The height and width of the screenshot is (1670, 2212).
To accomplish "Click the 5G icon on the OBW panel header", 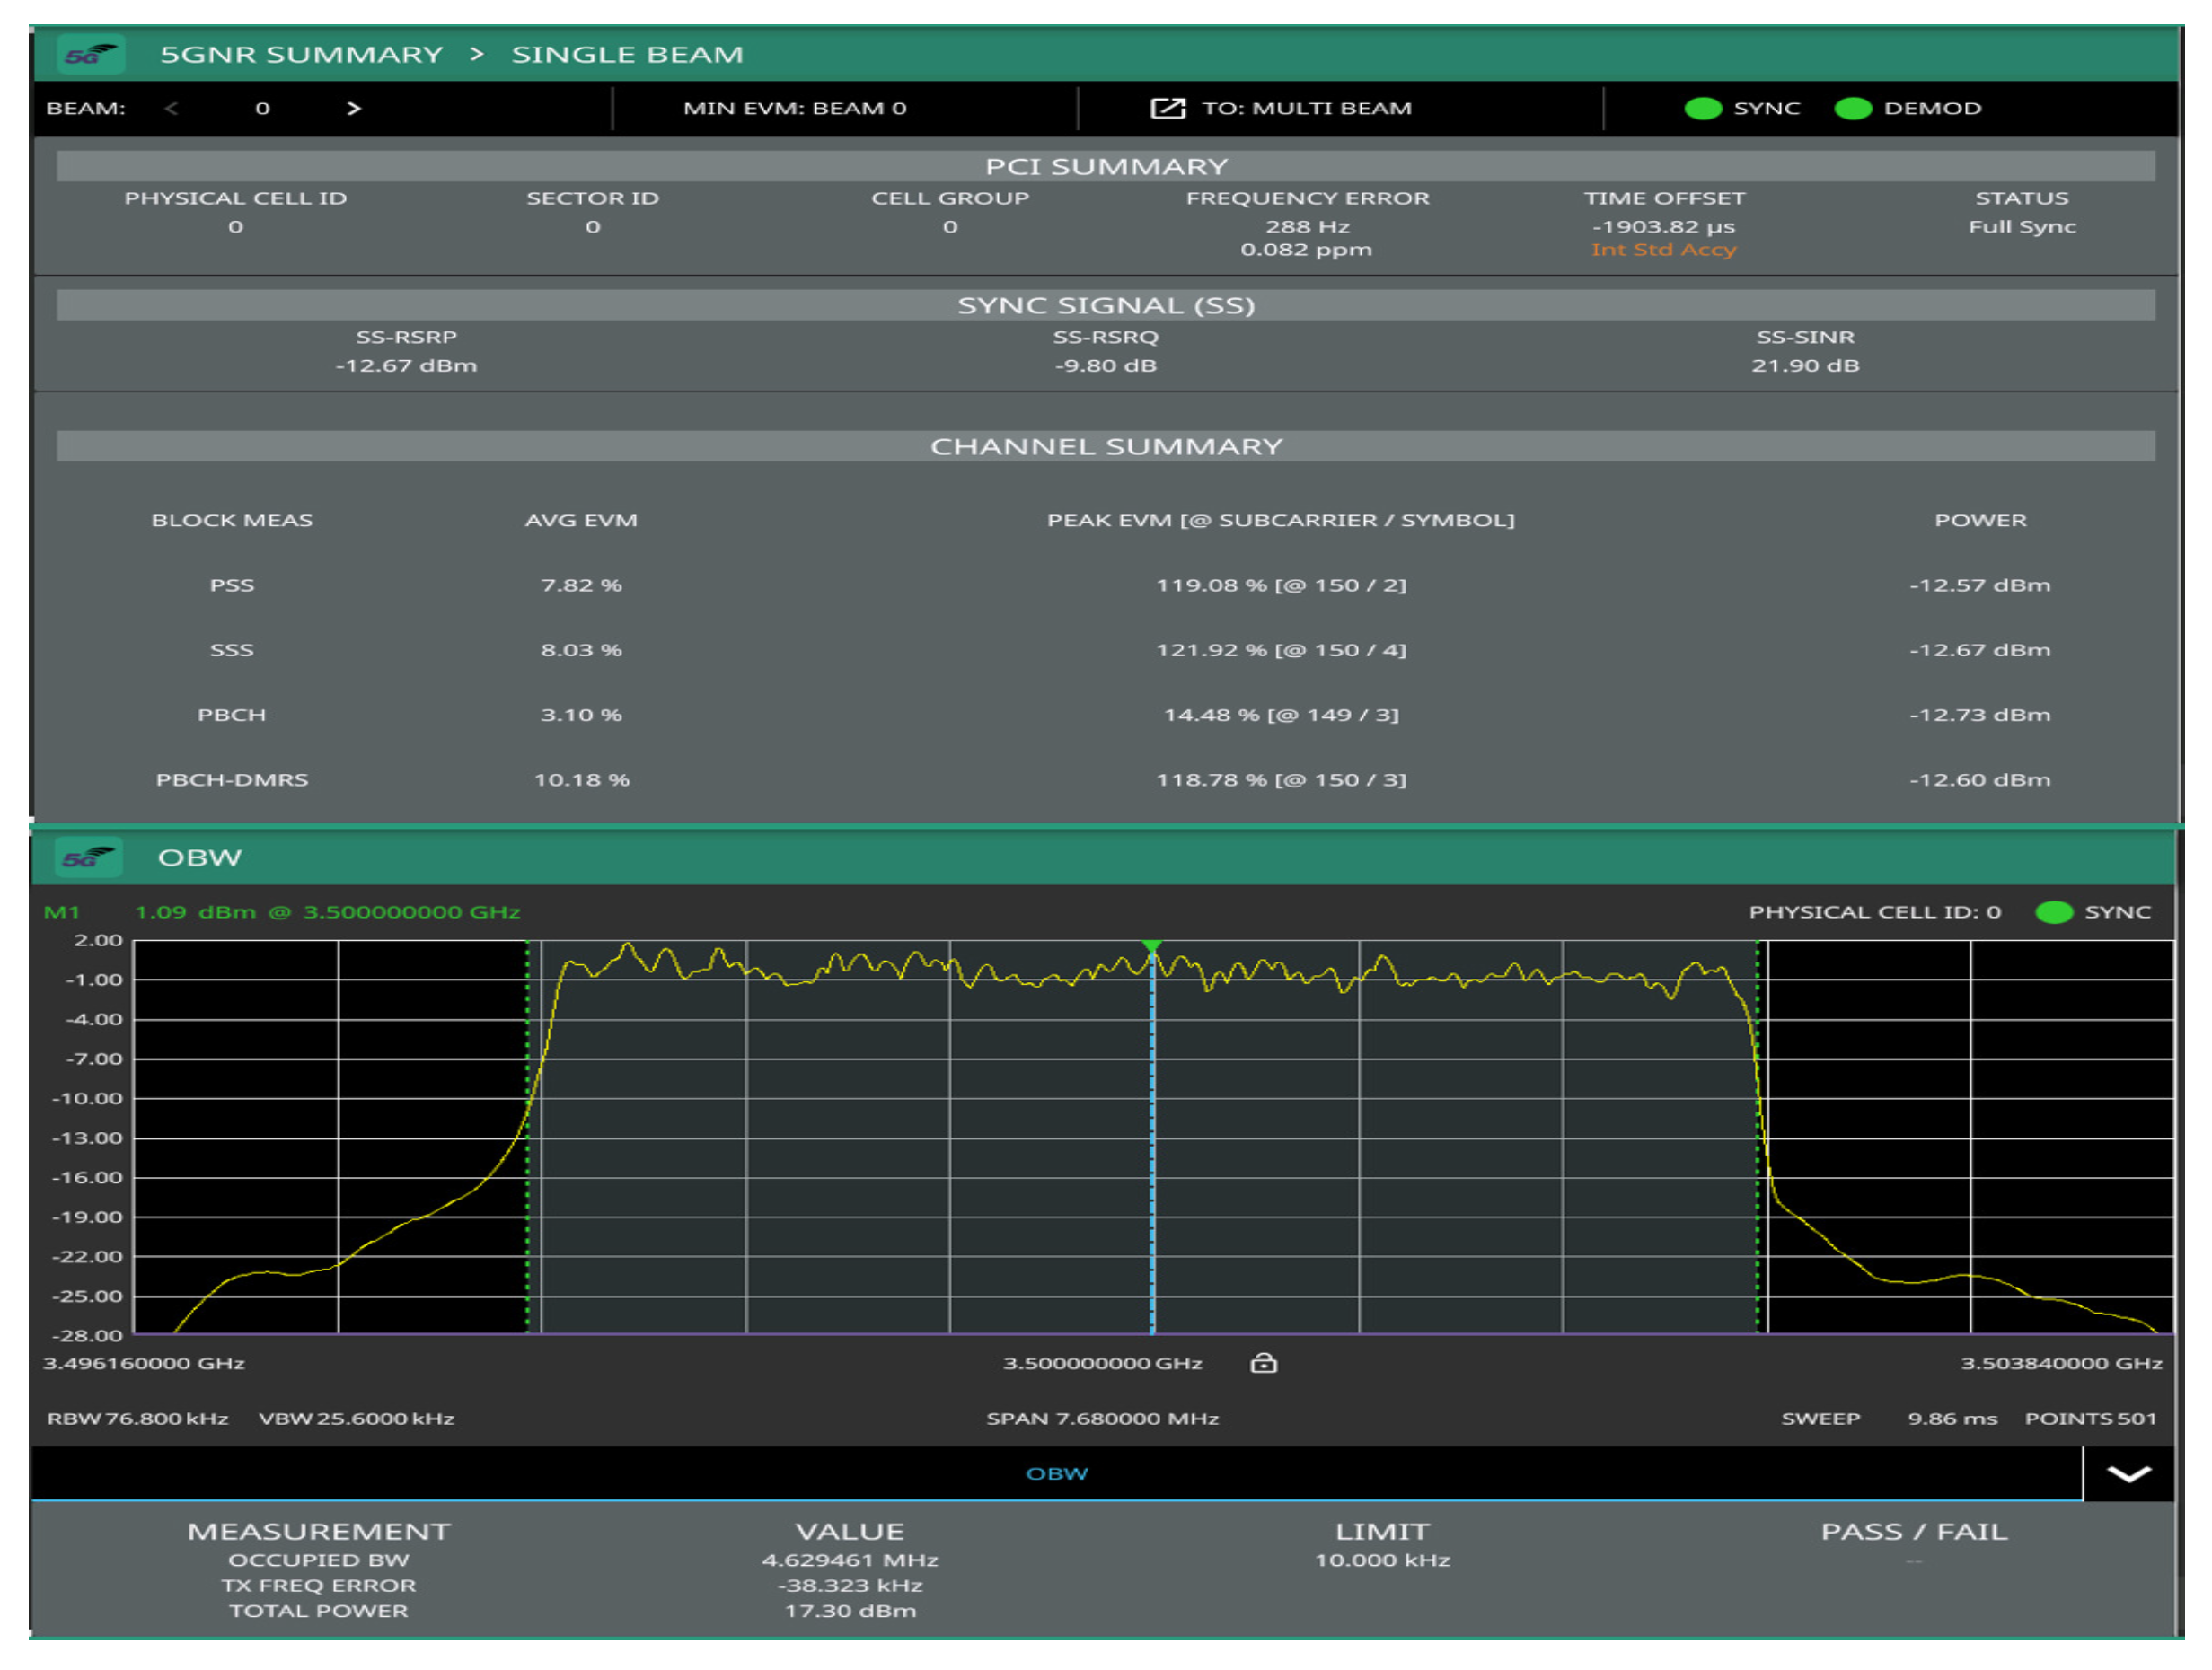I will tap(88, 857).
